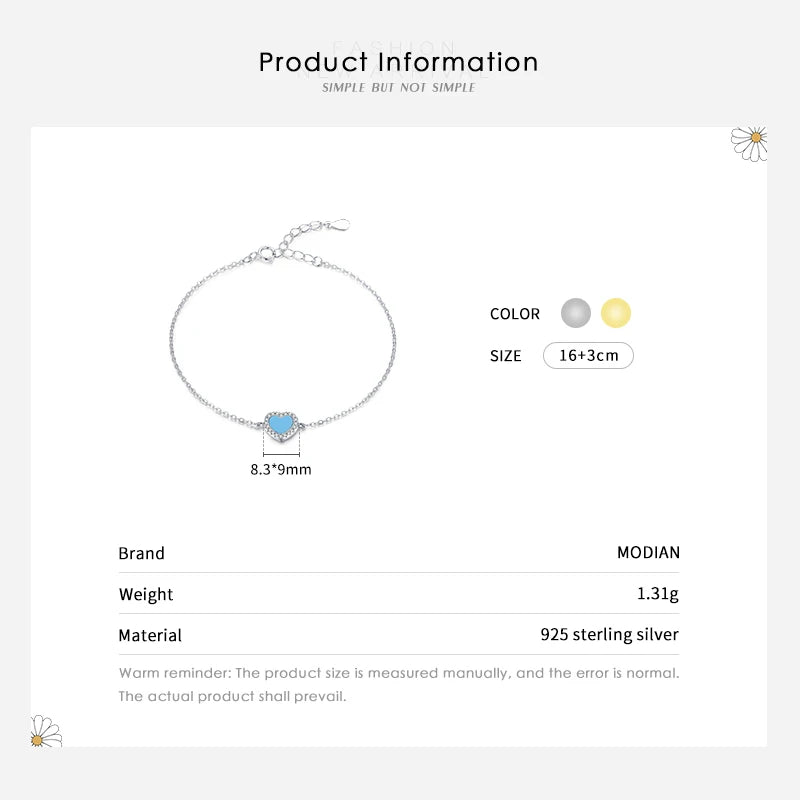Screen dimensions: 800x800
Task: Click the blue heart pendant charm
Action: (x=281, y=424)
